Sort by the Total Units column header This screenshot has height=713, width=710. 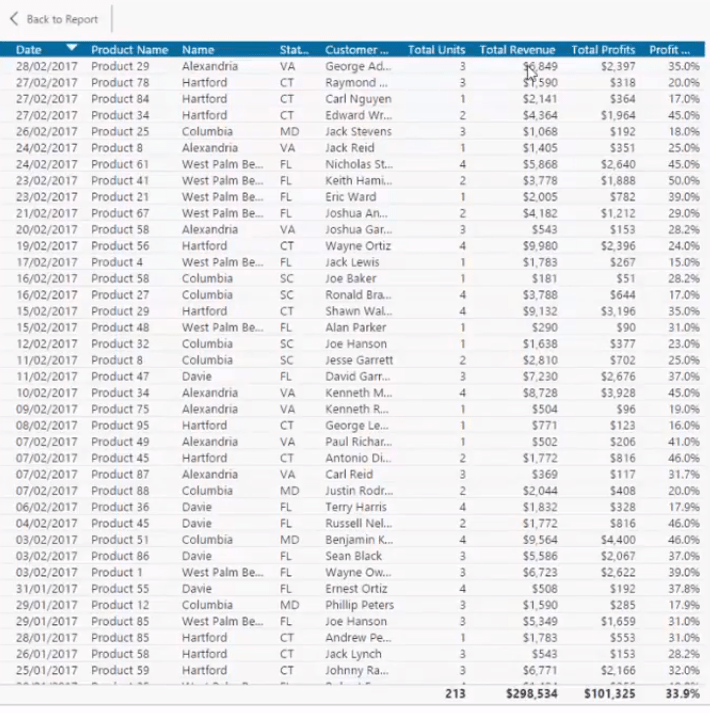coord(437,50)
